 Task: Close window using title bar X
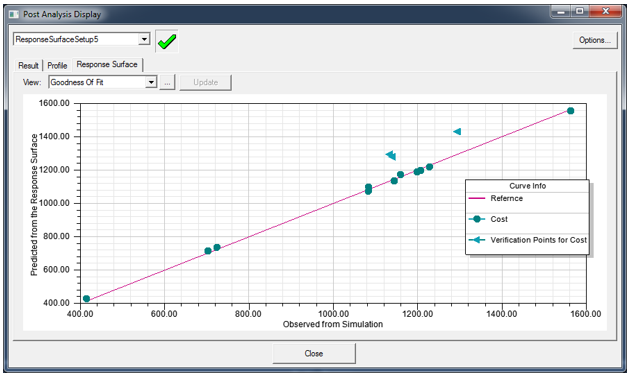pyautogui.click(x=605, y=12)
